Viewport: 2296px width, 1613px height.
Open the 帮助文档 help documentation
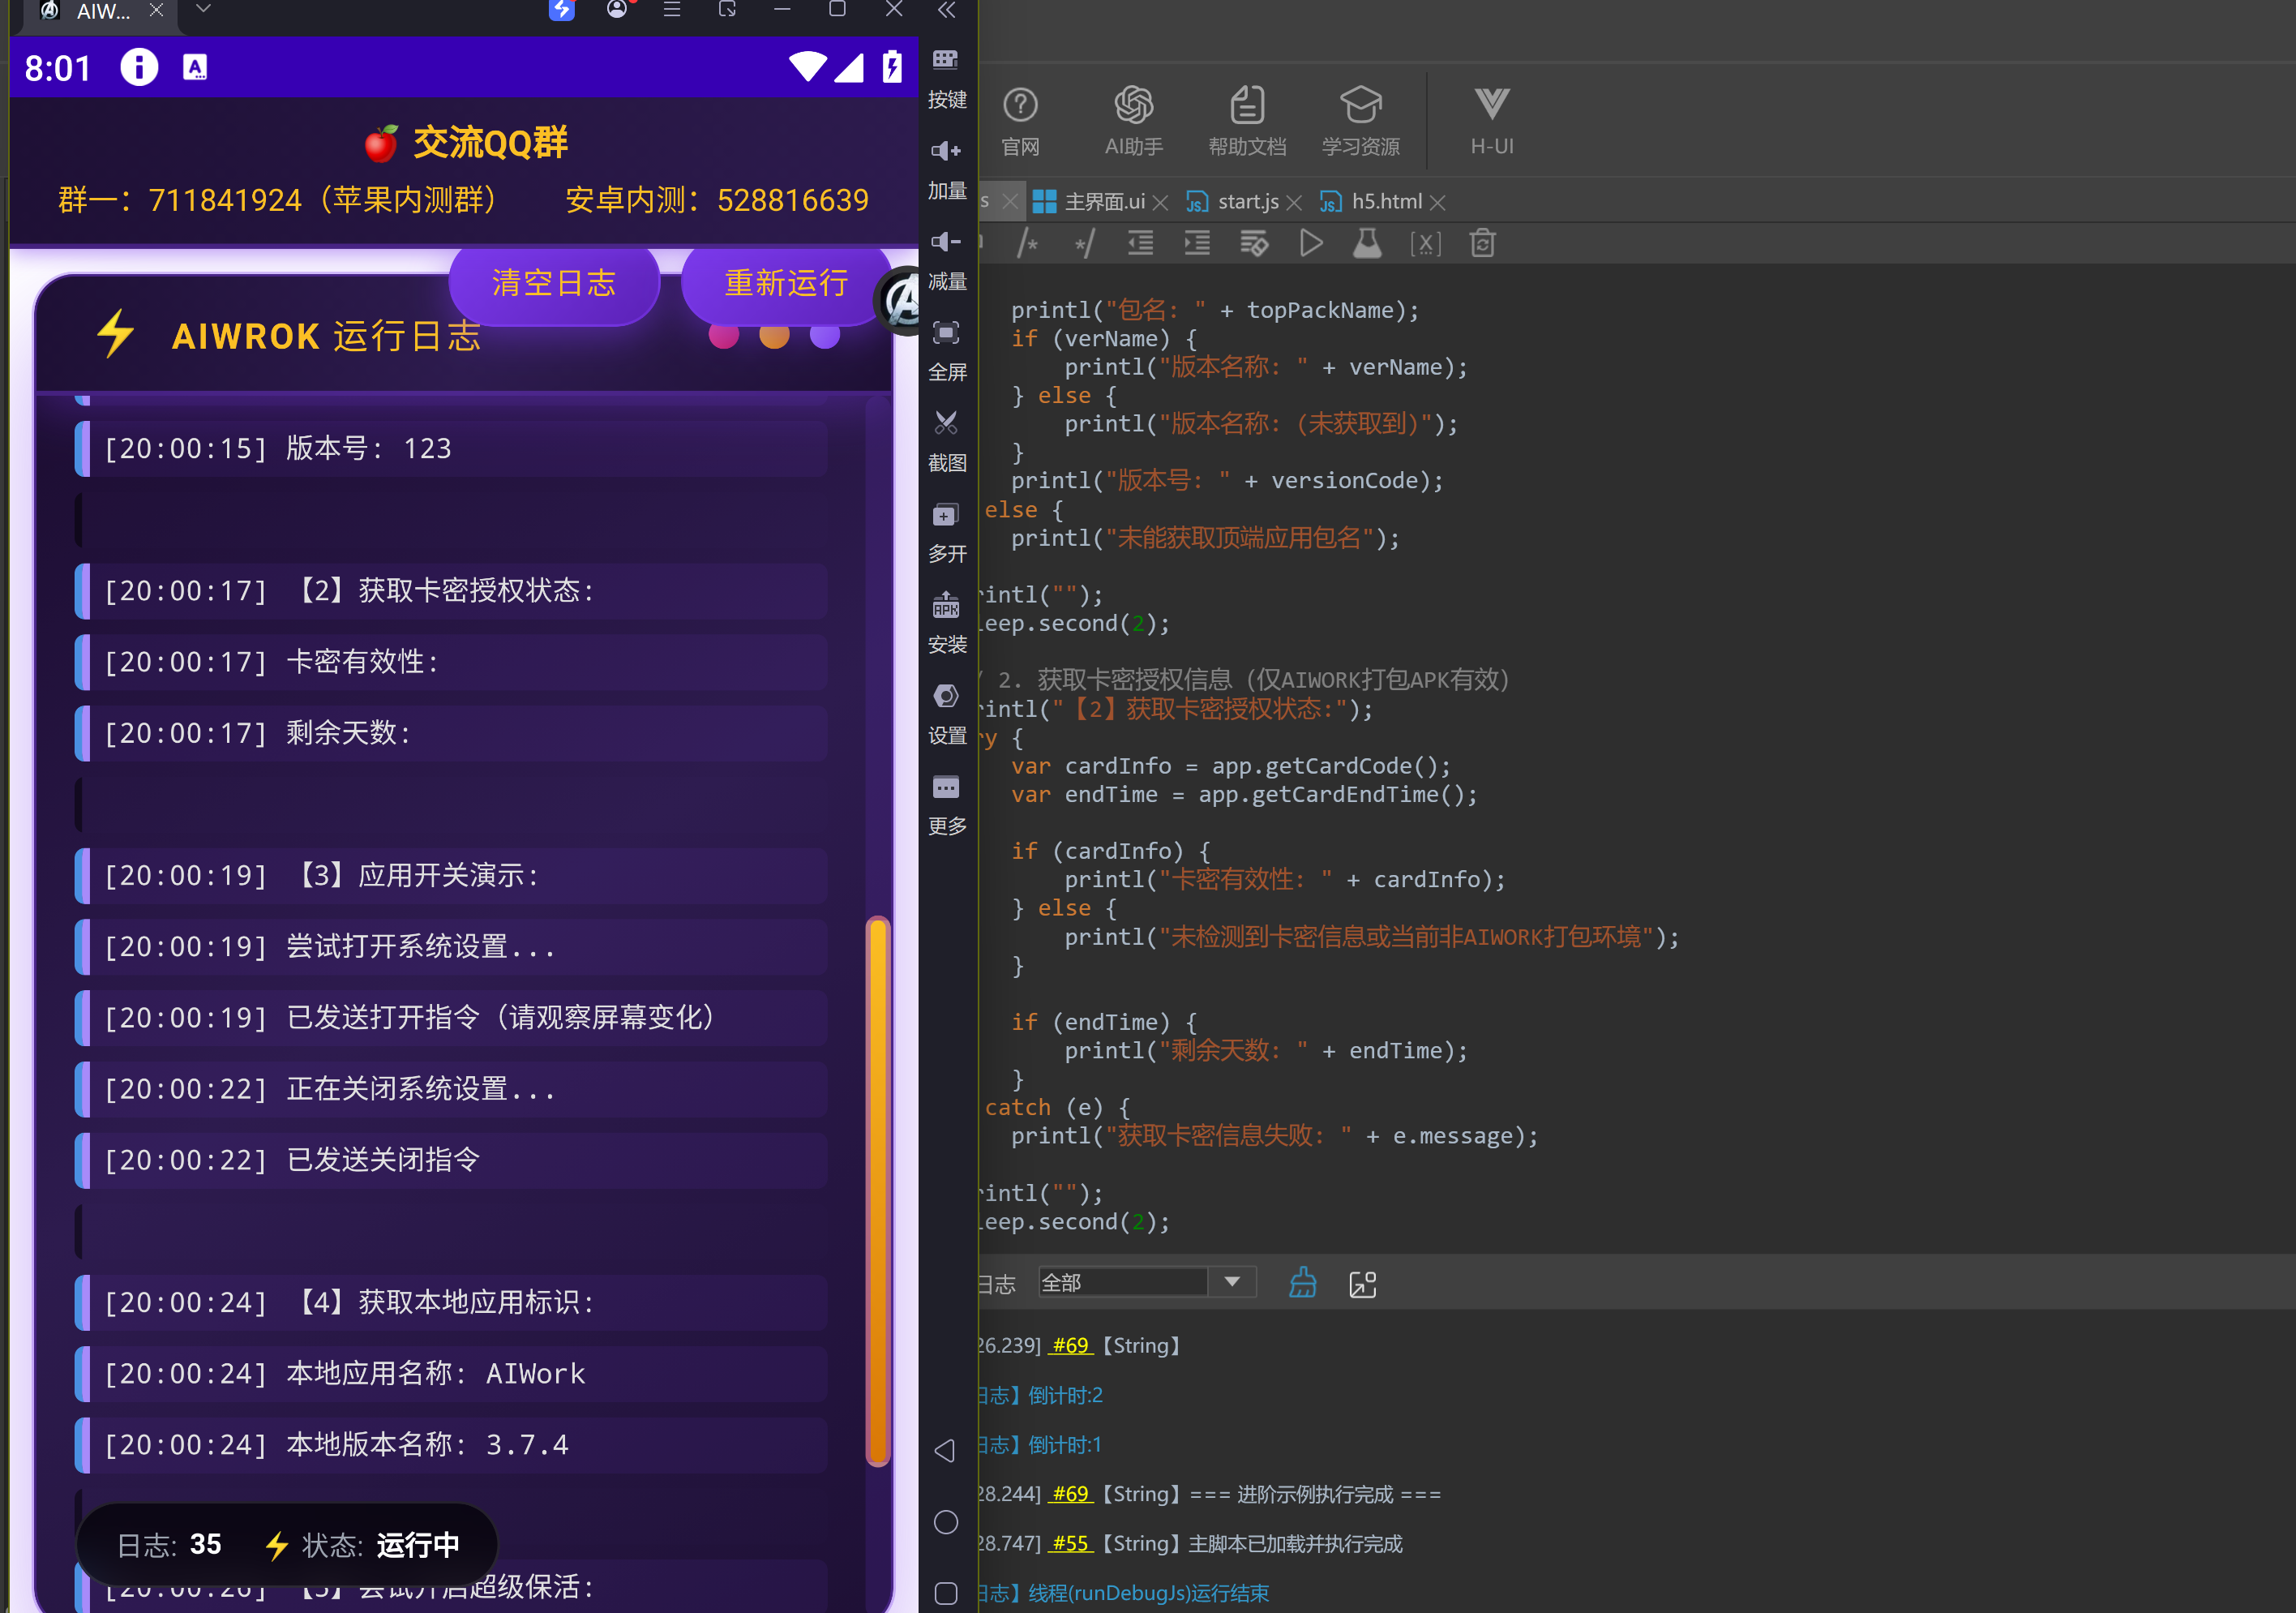(x=1247, y=120)
